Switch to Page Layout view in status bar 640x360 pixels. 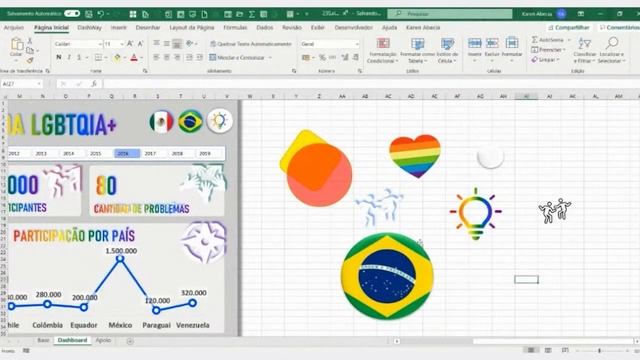tap(548, 350)
